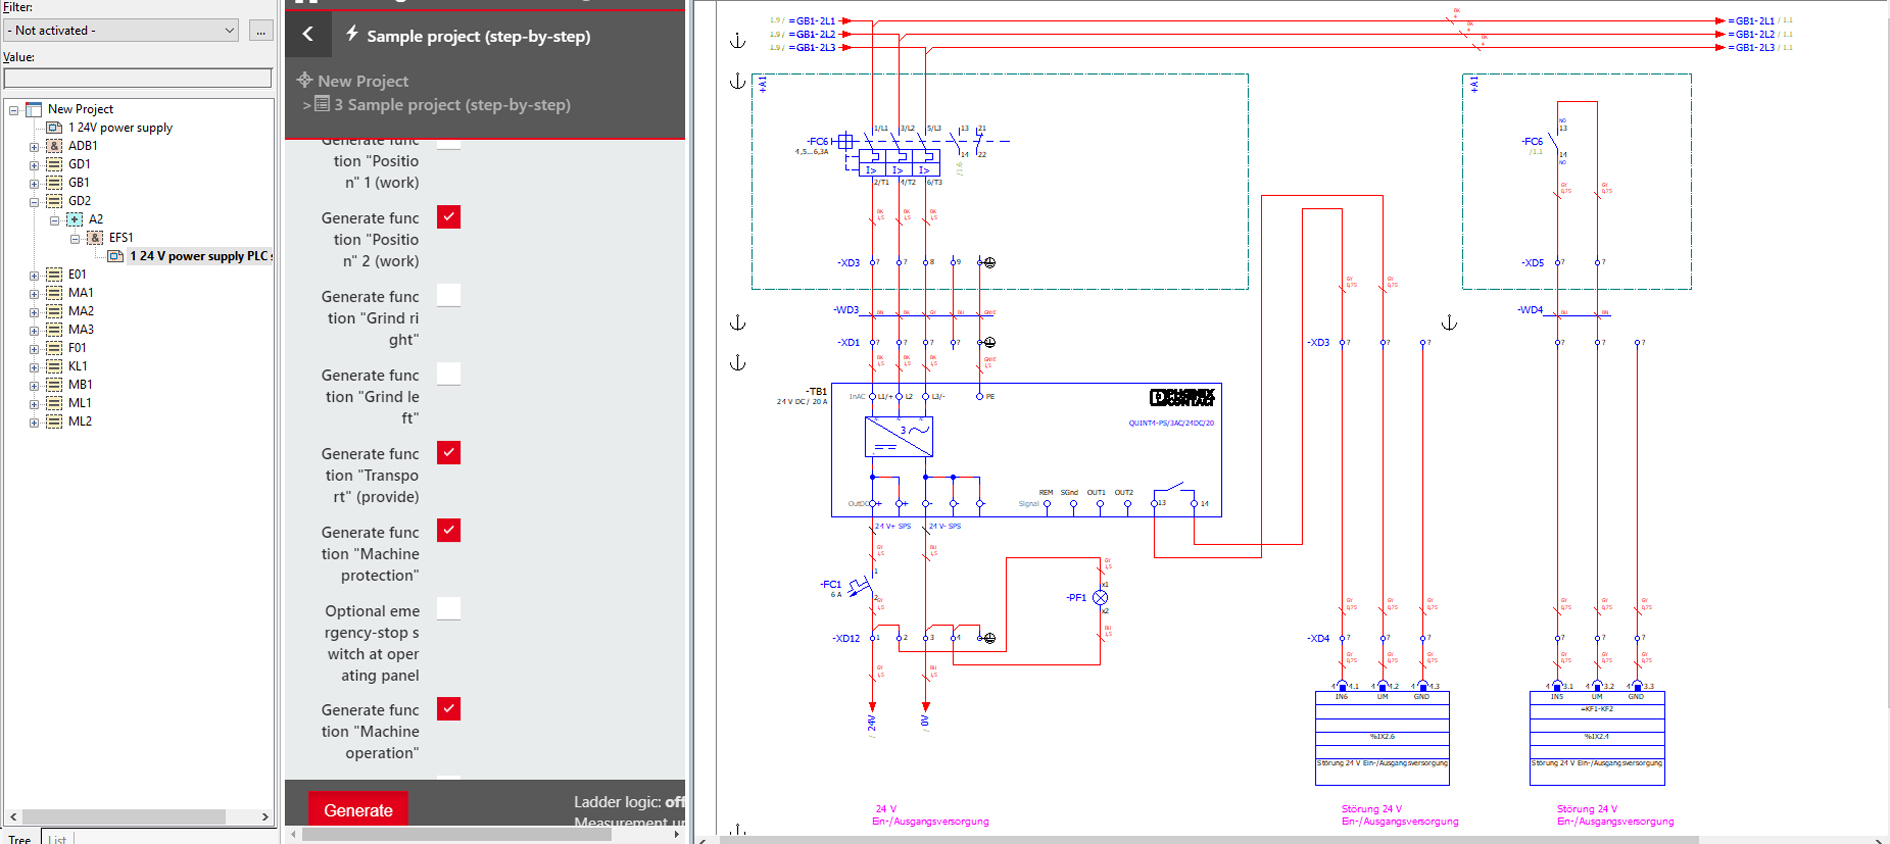Click the page icon of 1 24V power supply
1890x844 pixels.
tap(54, 127)
